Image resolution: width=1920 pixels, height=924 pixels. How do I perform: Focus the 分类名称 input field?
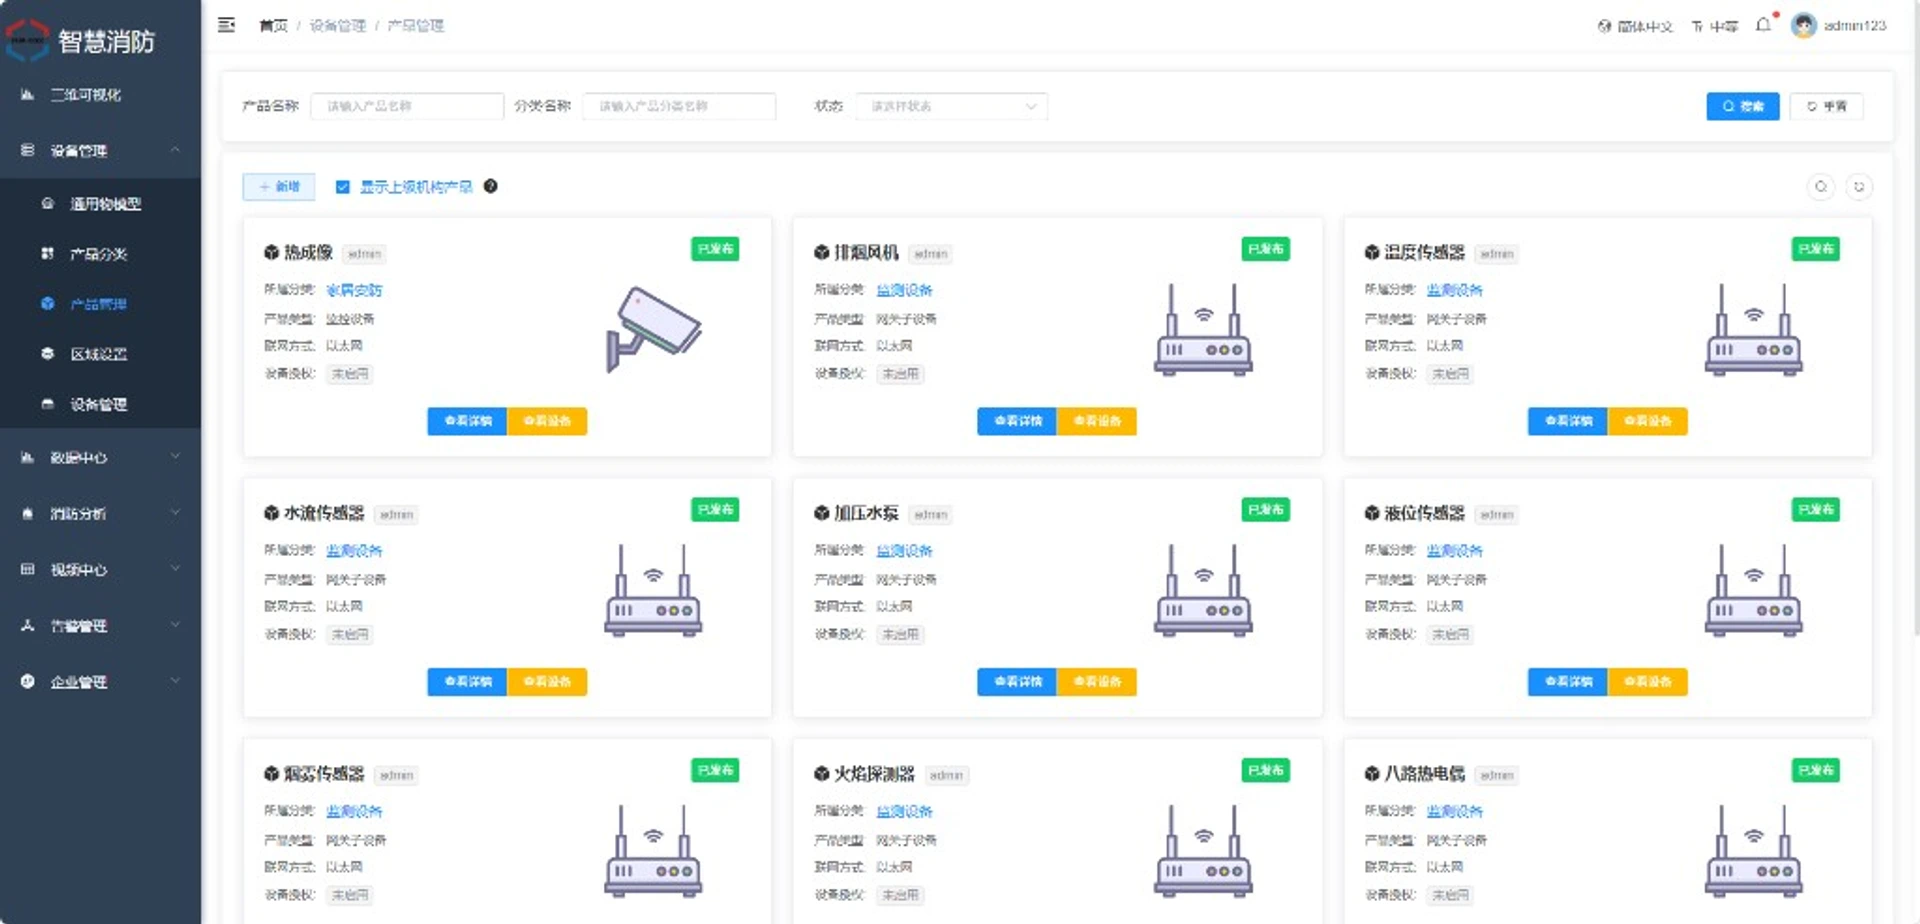click(679, 106)
